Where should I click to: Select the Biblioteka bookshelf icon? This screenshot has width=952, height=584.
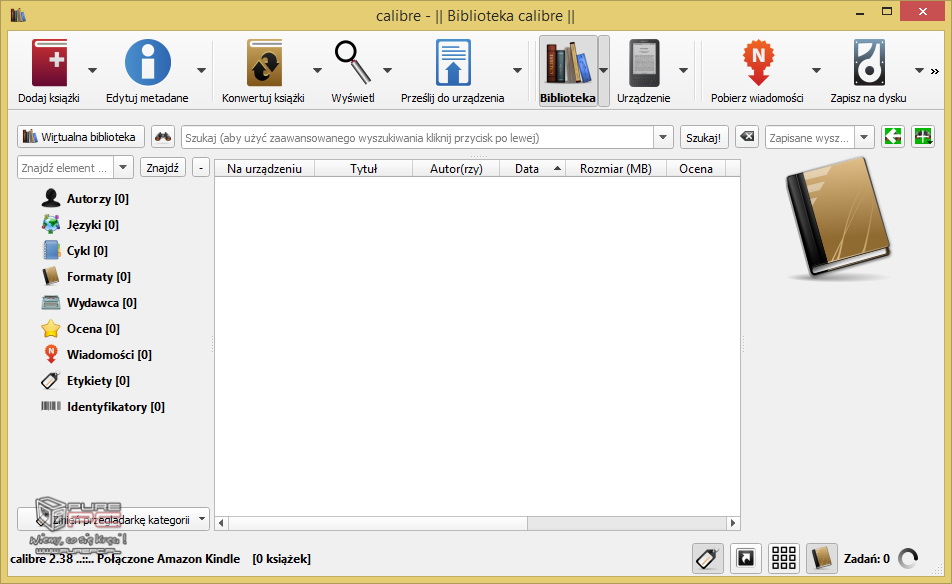(x=568, y=63)
